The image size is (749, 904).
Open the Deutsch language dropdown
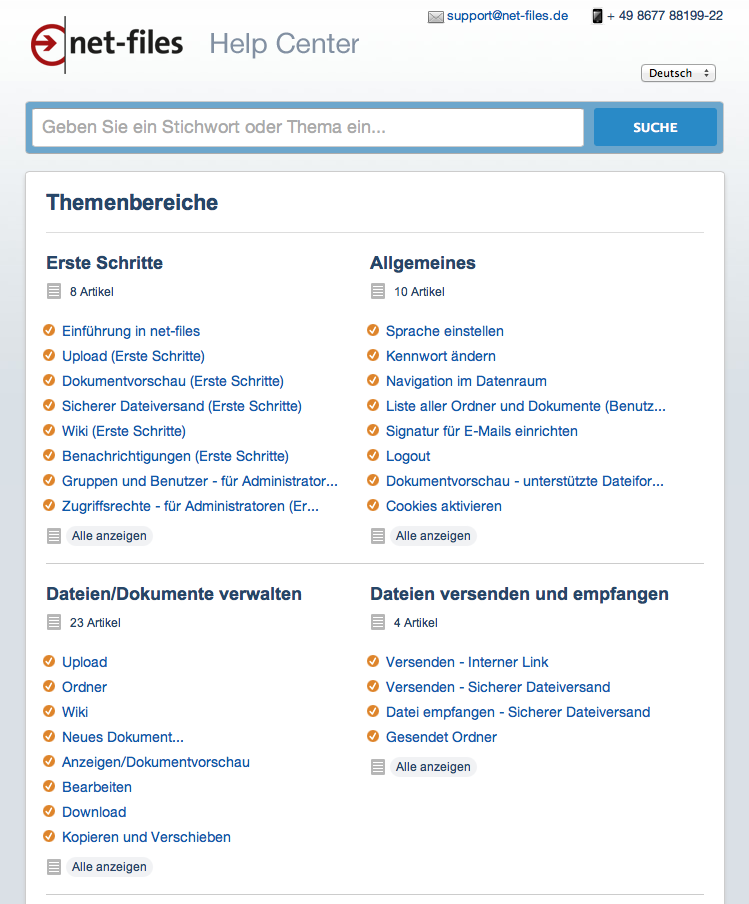pyautogui.click(x=678, y=73)
